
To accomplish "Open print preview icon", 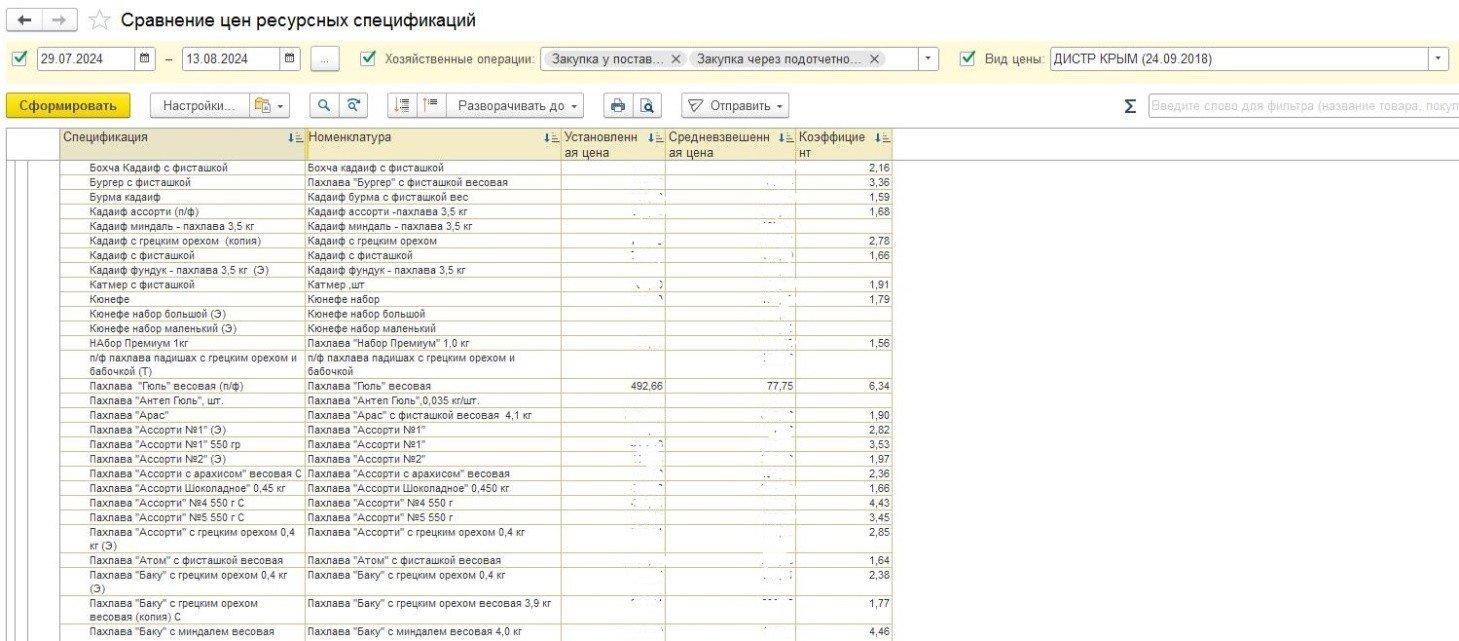I will [x=647, y=105].
